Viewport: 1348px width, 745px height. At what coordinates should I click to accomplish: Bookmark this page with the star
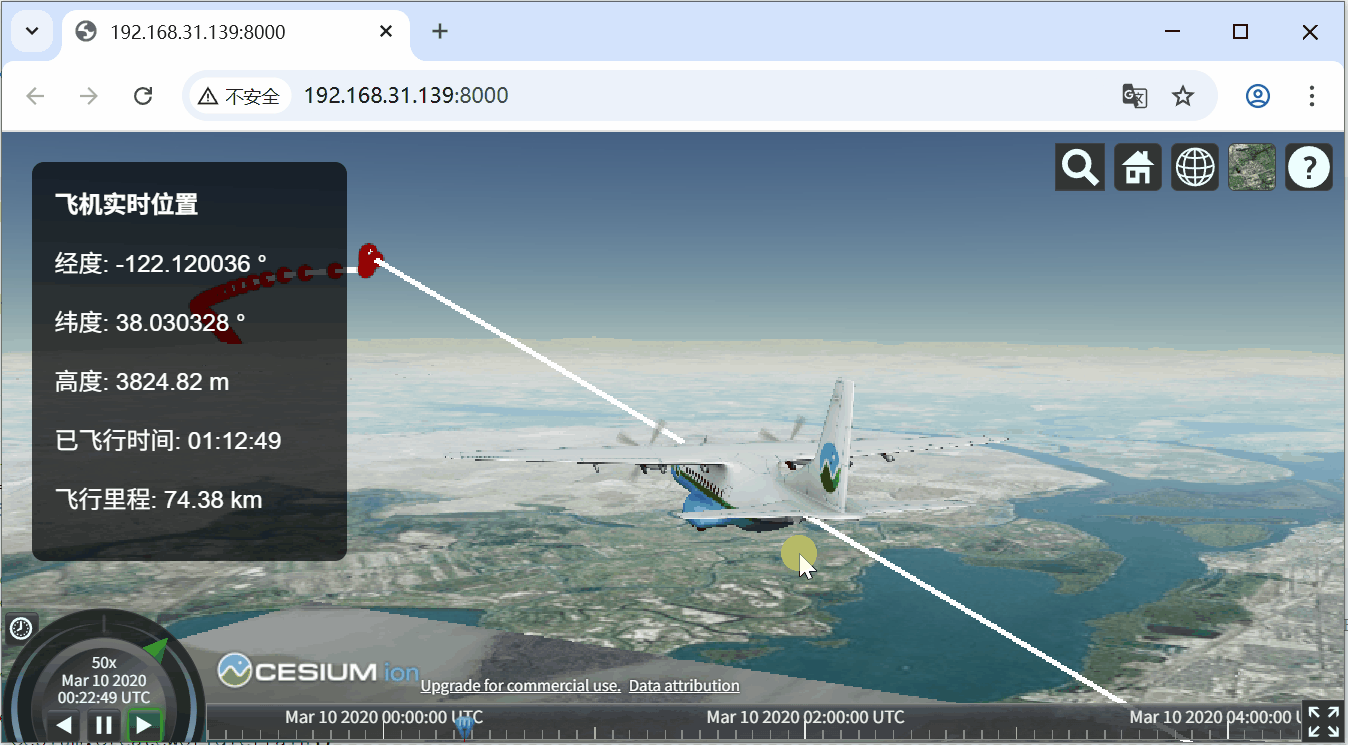coord(1183,96)
